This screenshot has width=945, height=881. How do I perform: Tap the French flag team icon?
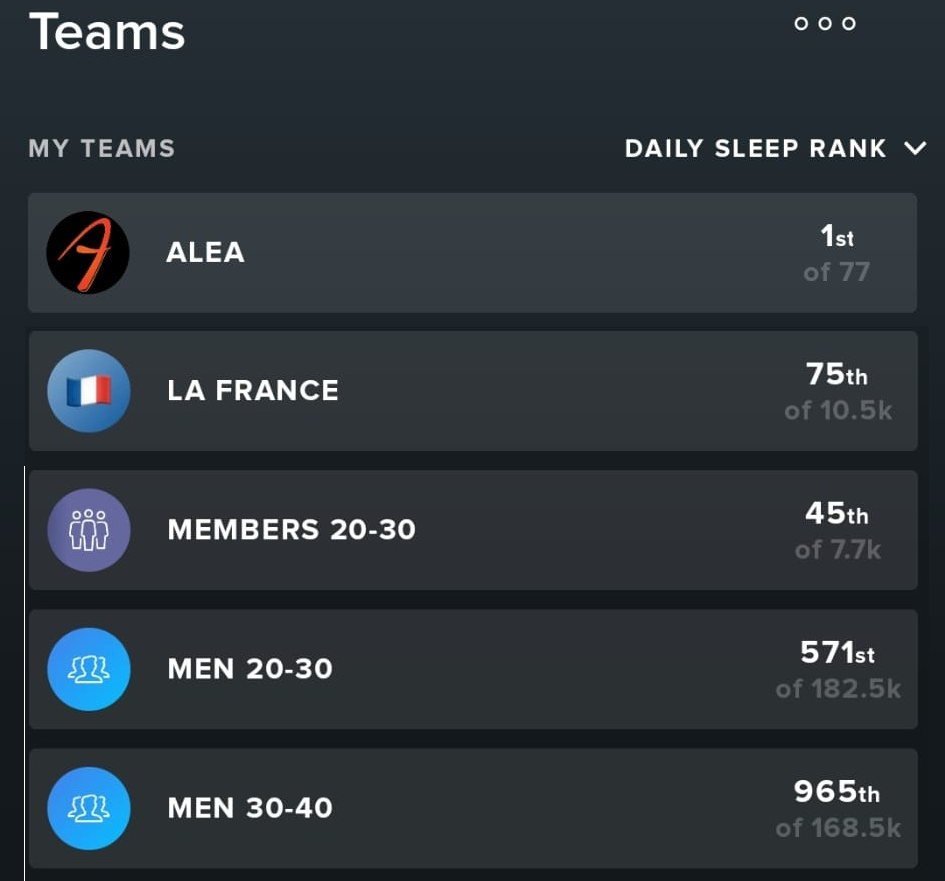pyautogui.click(x=89, y=391)
